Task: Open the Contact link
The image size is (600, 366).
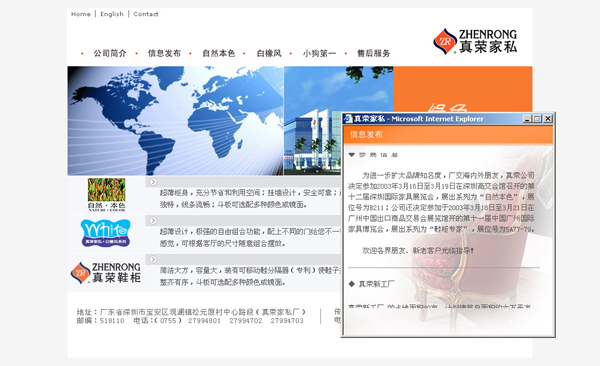Action: (x=146, y=14)
